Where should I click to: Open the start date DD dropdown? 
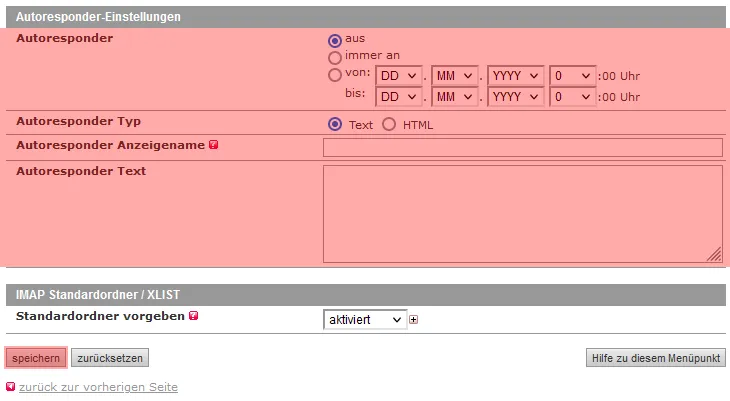click(x=399, y=76)
